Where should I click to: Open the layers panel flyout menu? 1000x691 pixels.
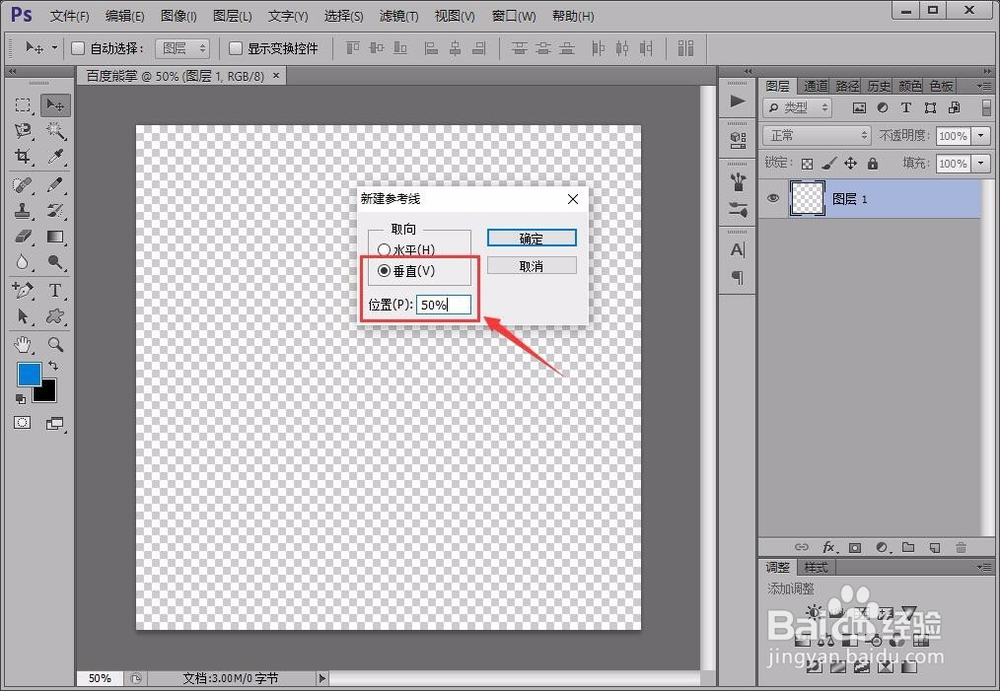pos(984,85)
